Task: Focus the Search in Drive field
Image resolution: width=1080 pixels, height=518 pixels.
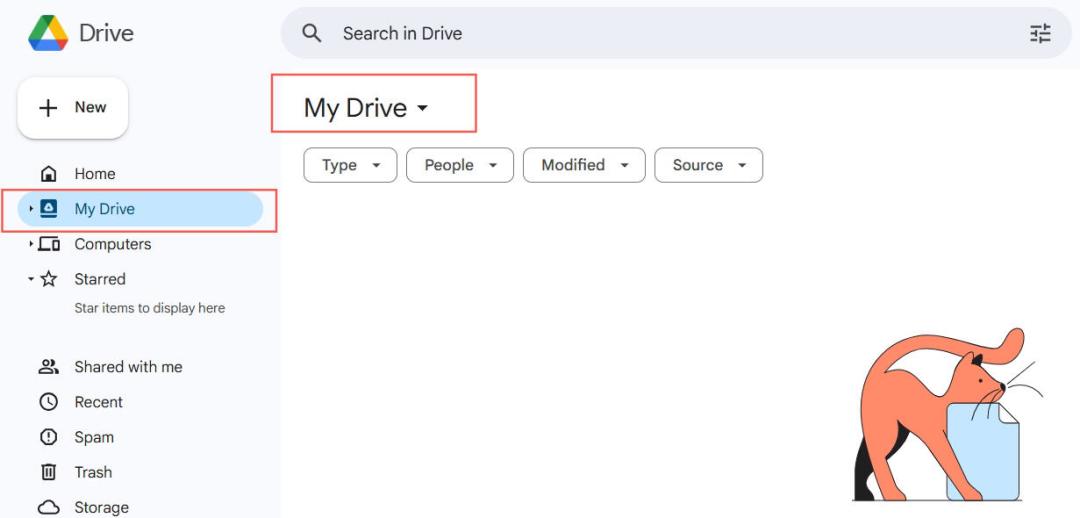Action: pyautogui.click(x=676, y=33)
